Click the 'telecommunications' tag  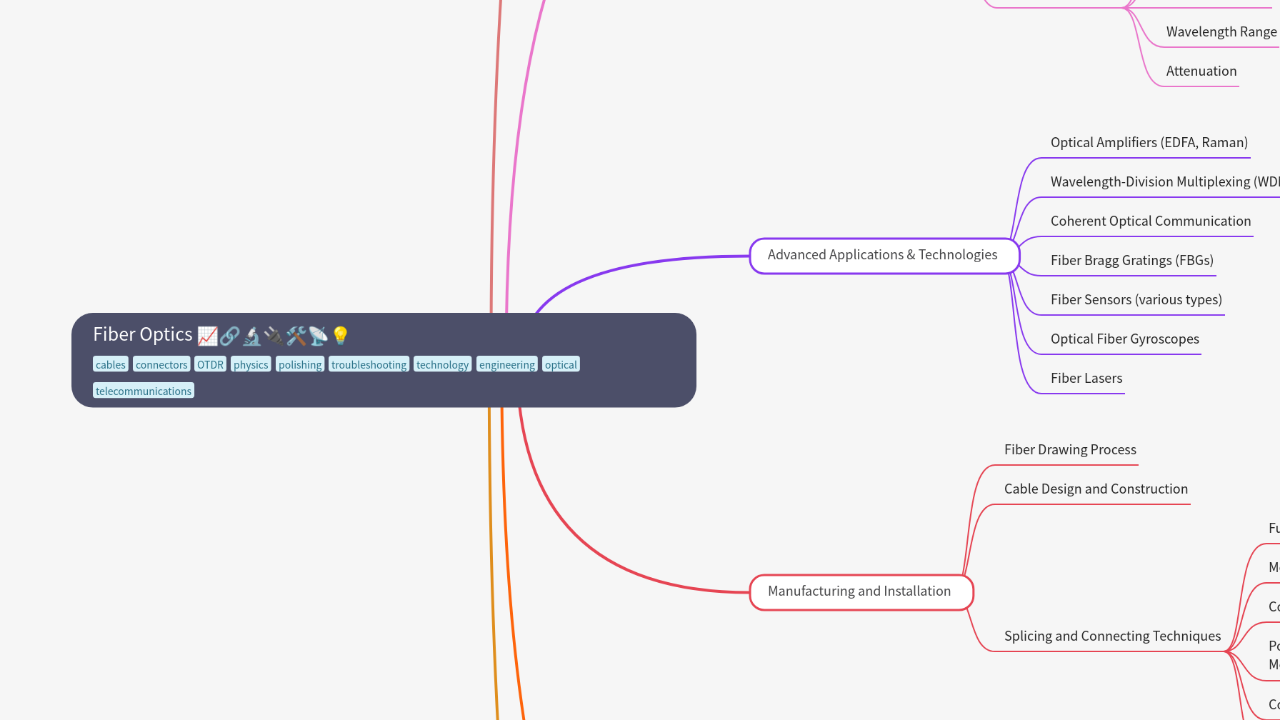click(144, 391)
